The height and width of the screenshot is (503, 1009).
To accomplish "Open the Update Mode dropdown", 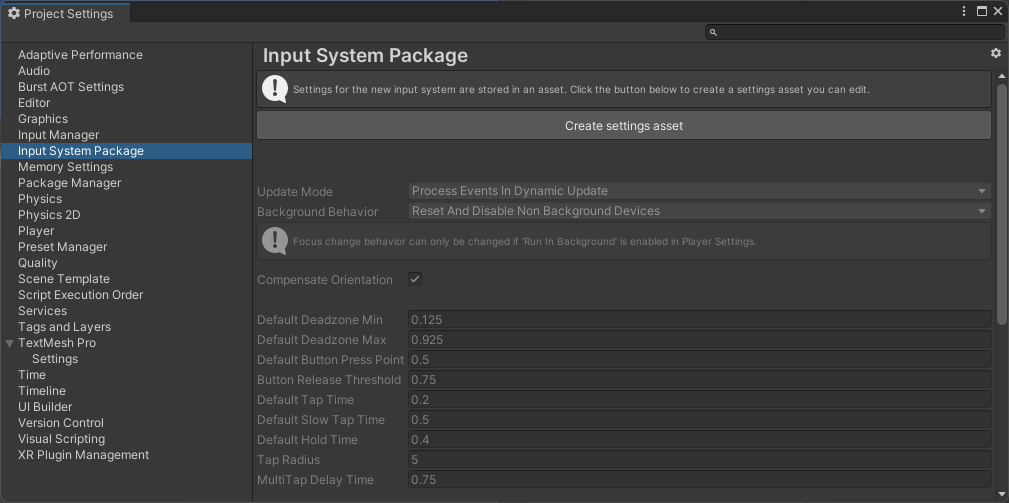I will (x=699, y=191).
